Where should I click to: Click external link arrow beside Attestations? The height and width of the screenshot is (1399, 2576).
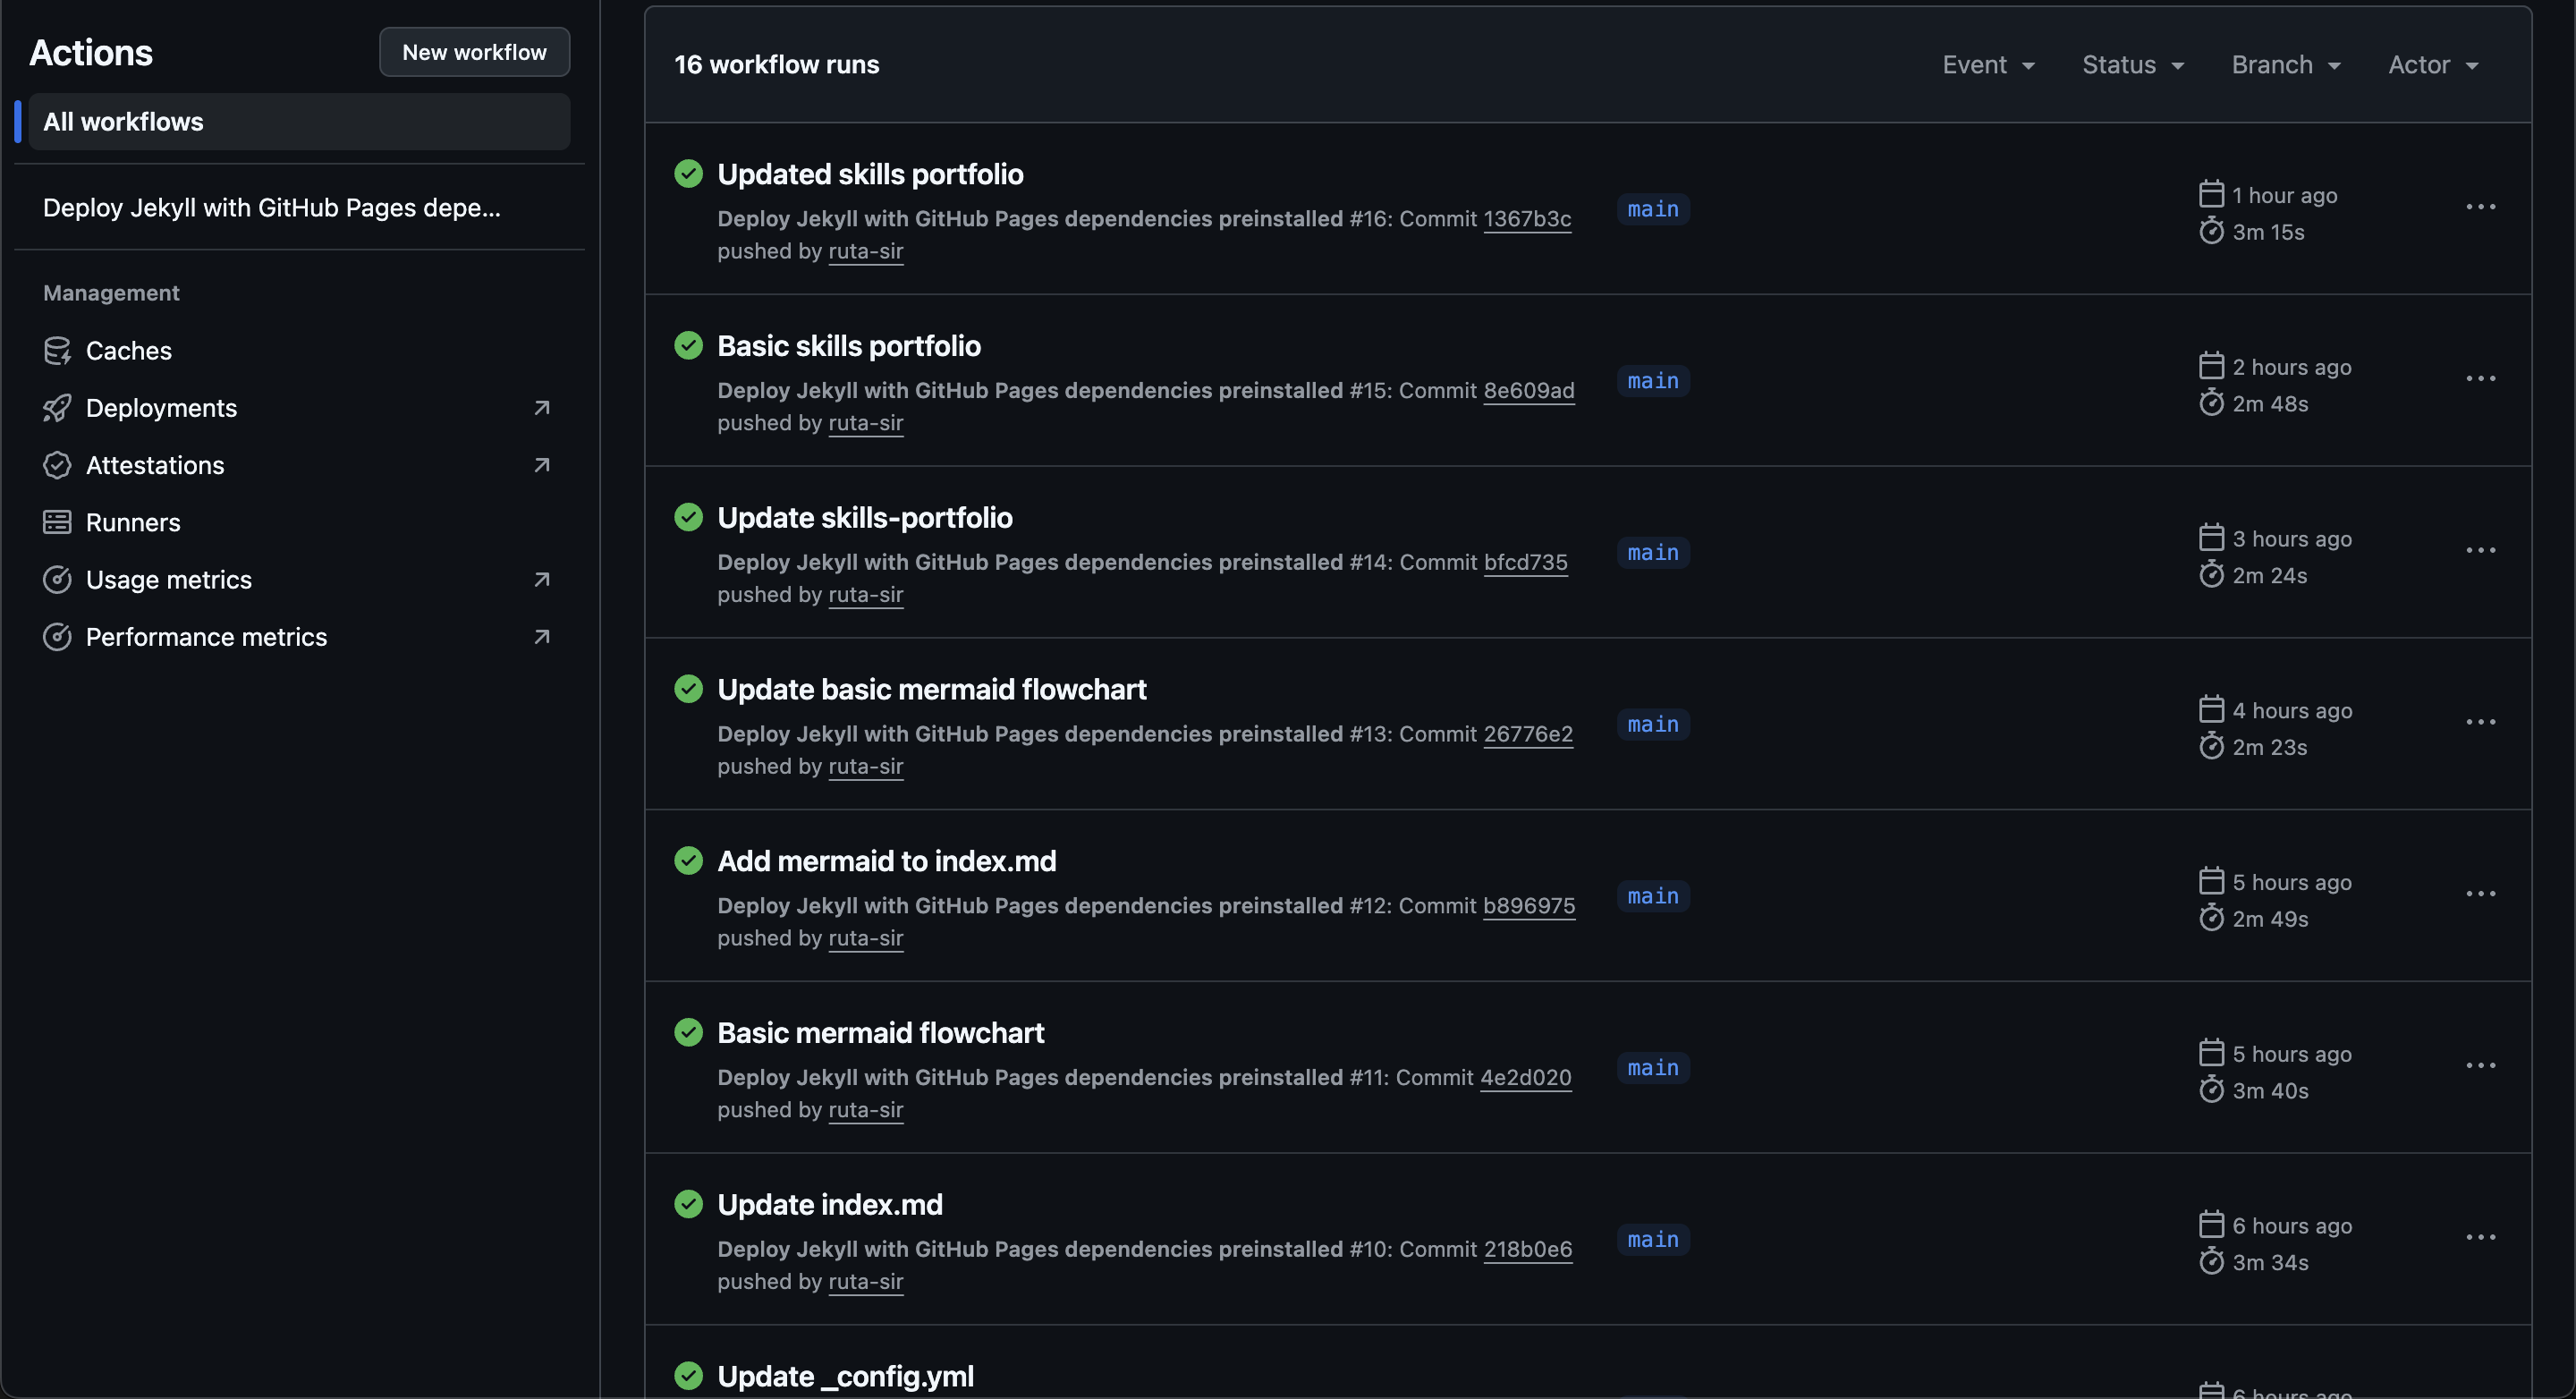pyautogui.click(x=542, y=465)
